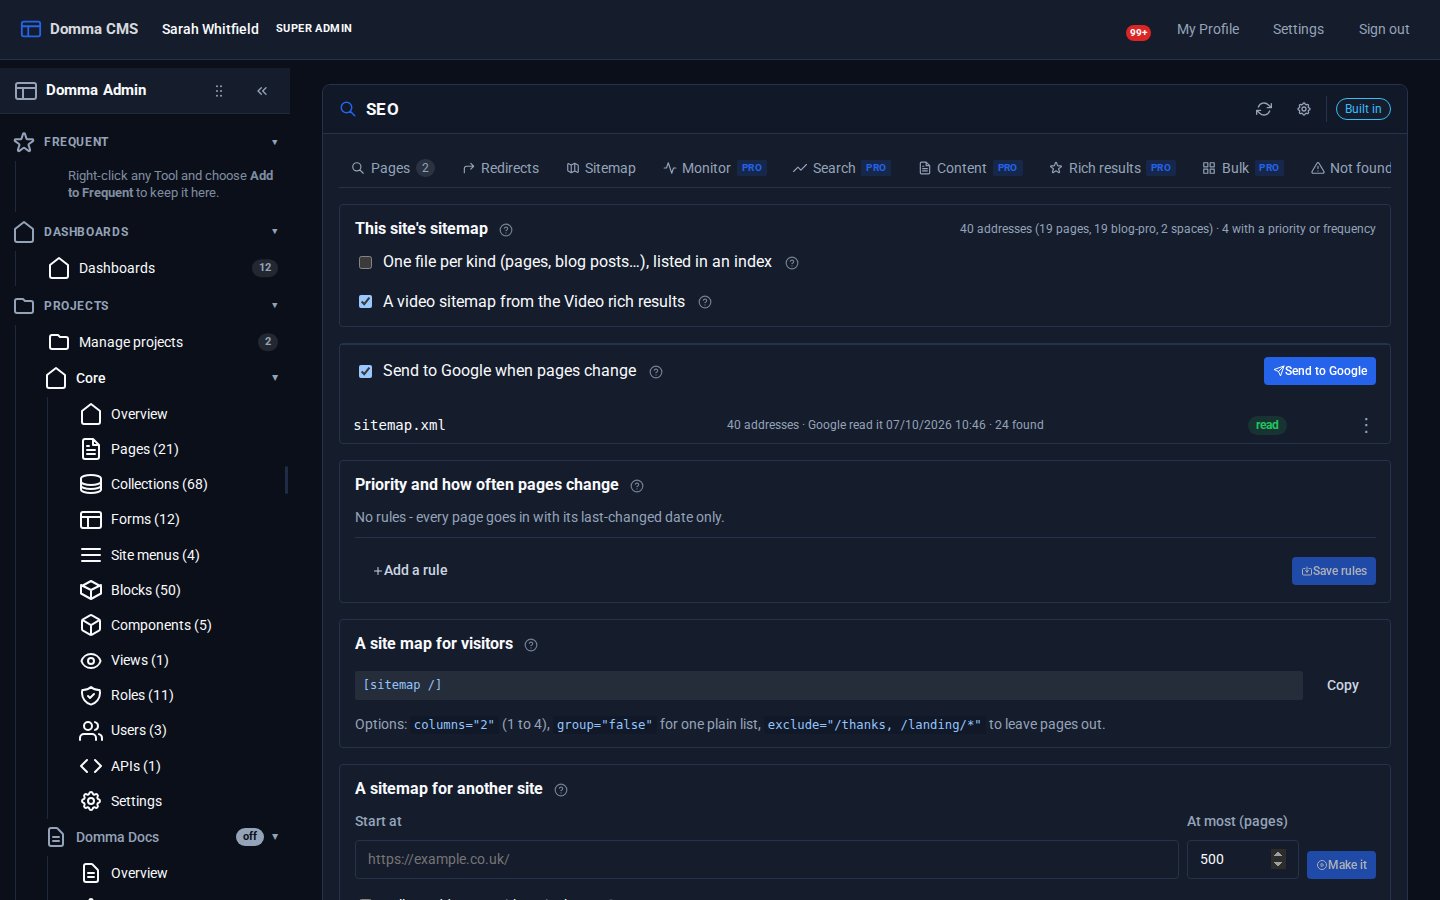The width and height of the screenshot is (1440, 900).
Task: Enable One file per kind checkbox
Action: 365,262
